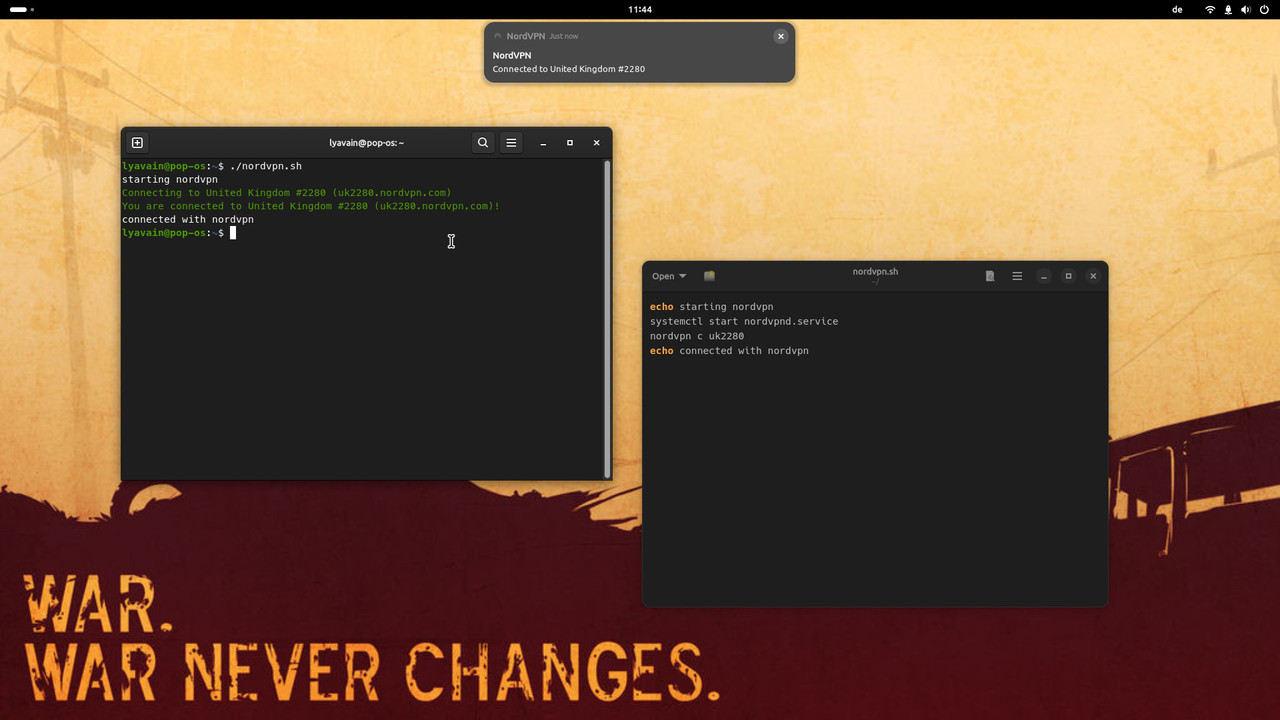Open the text editor hamburger menu
Screen dimensions: 1280x720
coord(1017,276)
